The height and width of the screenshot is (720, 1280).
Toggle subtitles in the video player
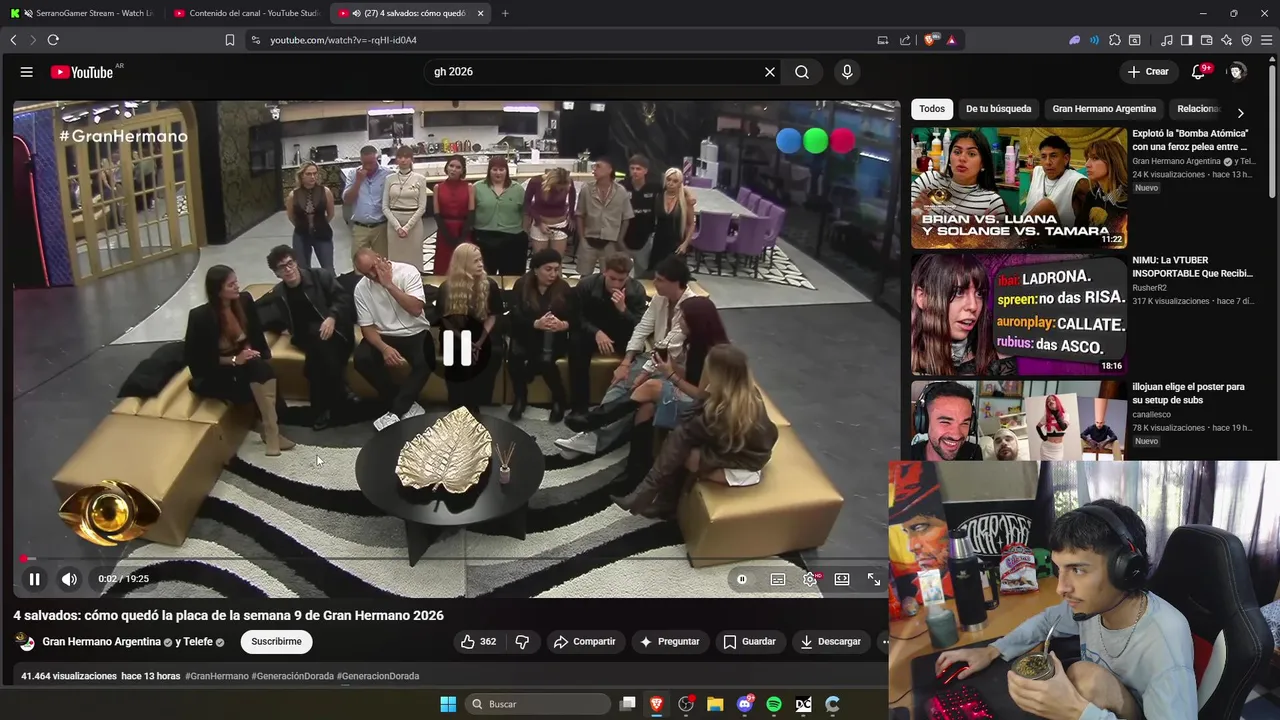tap(778, 579)
